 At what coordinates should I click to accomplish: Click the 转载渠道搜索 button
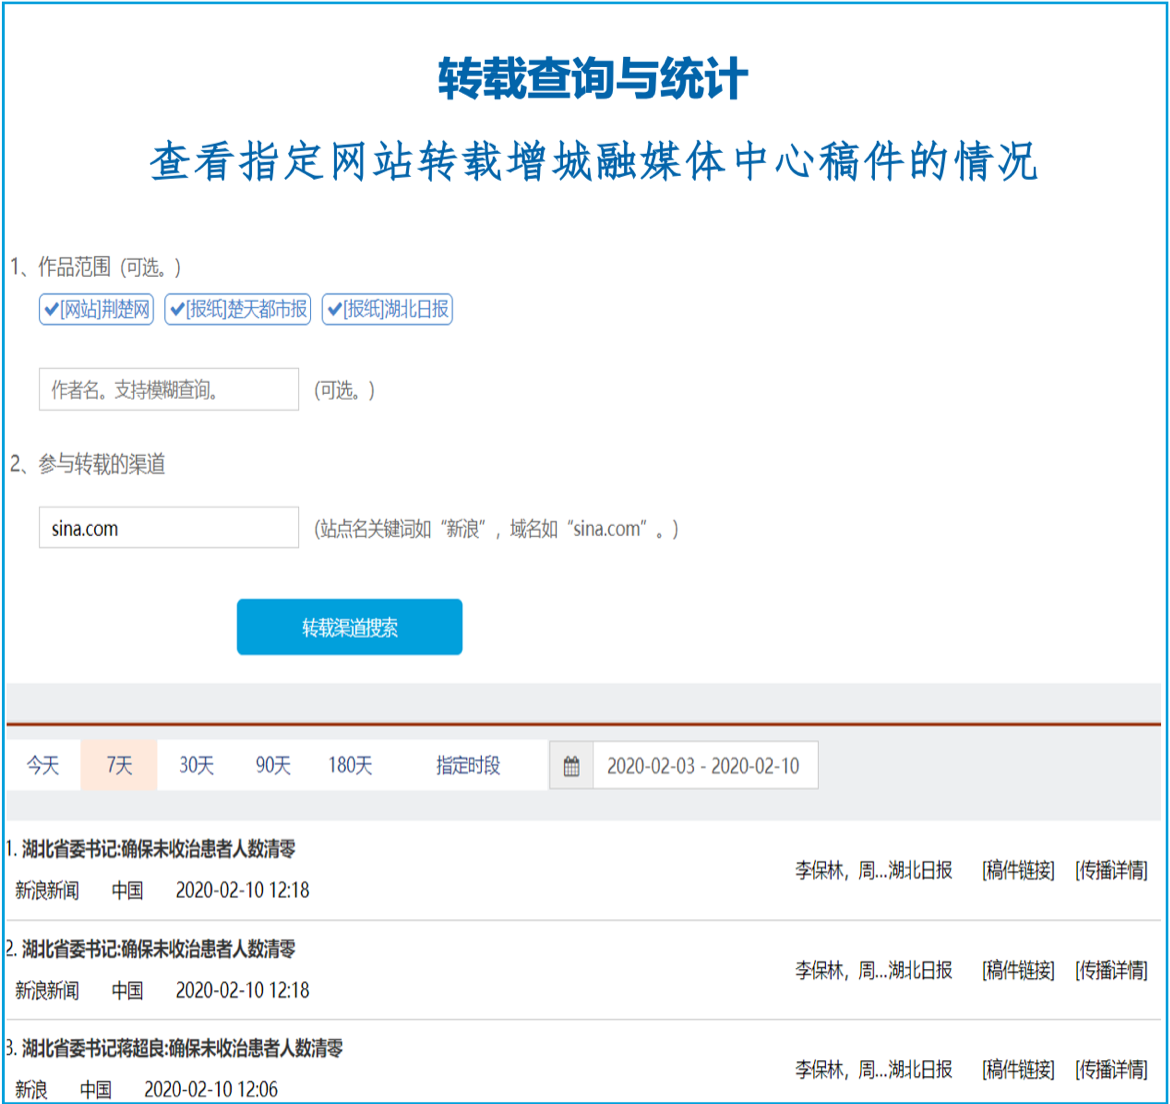(349, 627)
